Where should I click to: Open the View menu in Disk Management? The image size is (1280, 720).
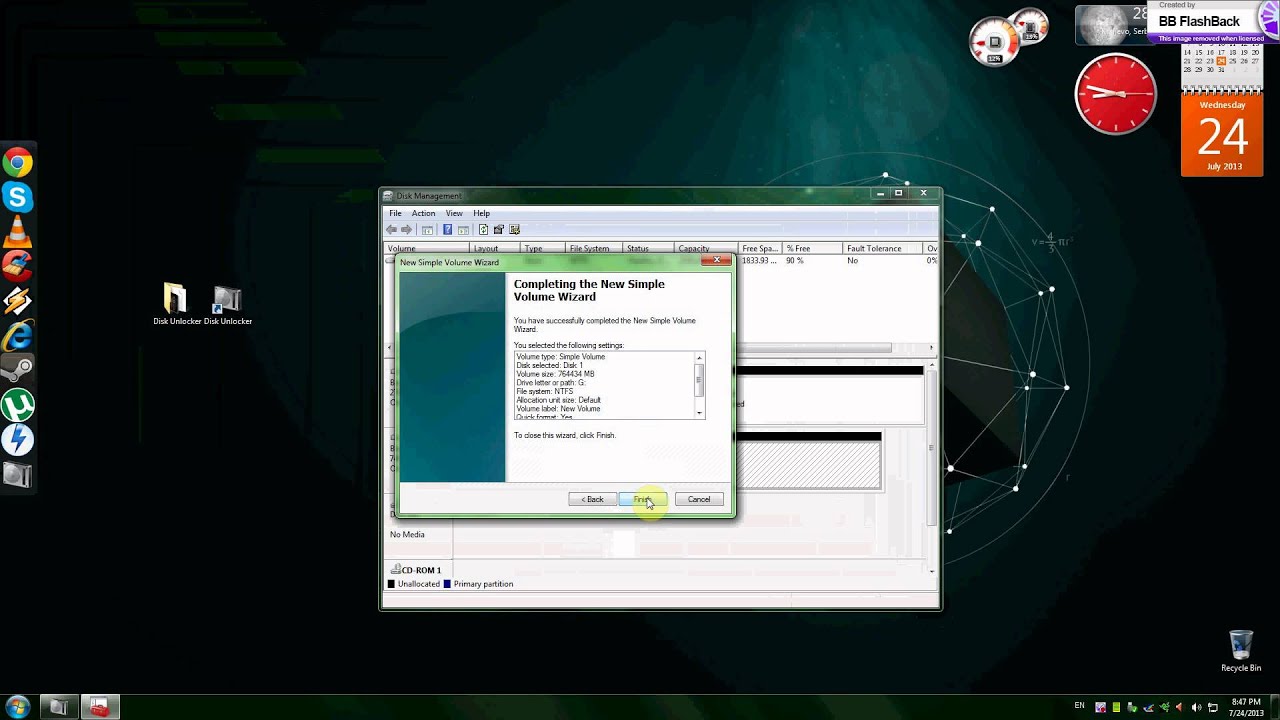point(454,213)
